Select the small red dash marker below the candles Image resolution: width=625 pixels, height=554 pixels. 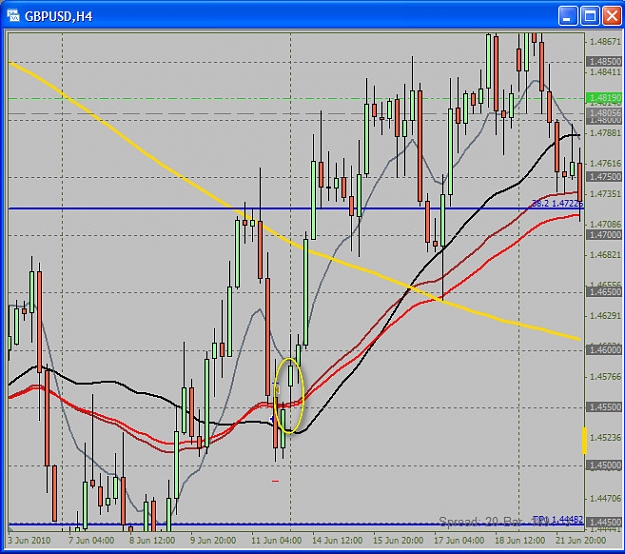[x=275, y=481]
